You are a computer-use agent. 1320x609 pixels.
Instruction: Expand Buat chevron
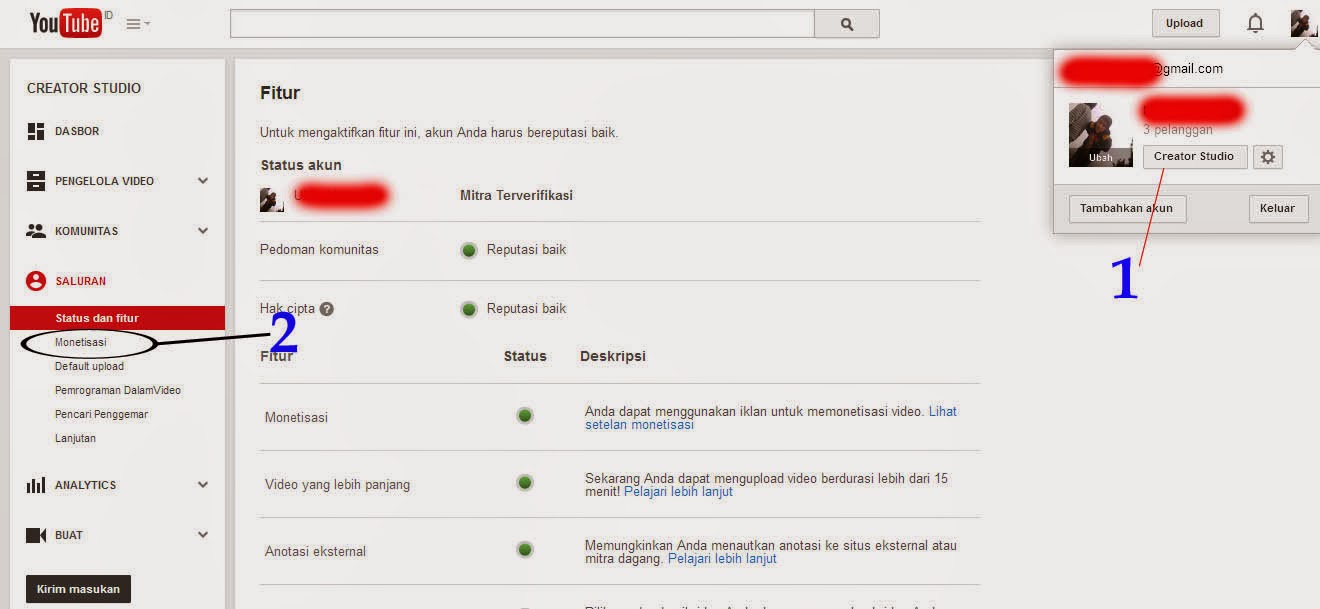203,535
